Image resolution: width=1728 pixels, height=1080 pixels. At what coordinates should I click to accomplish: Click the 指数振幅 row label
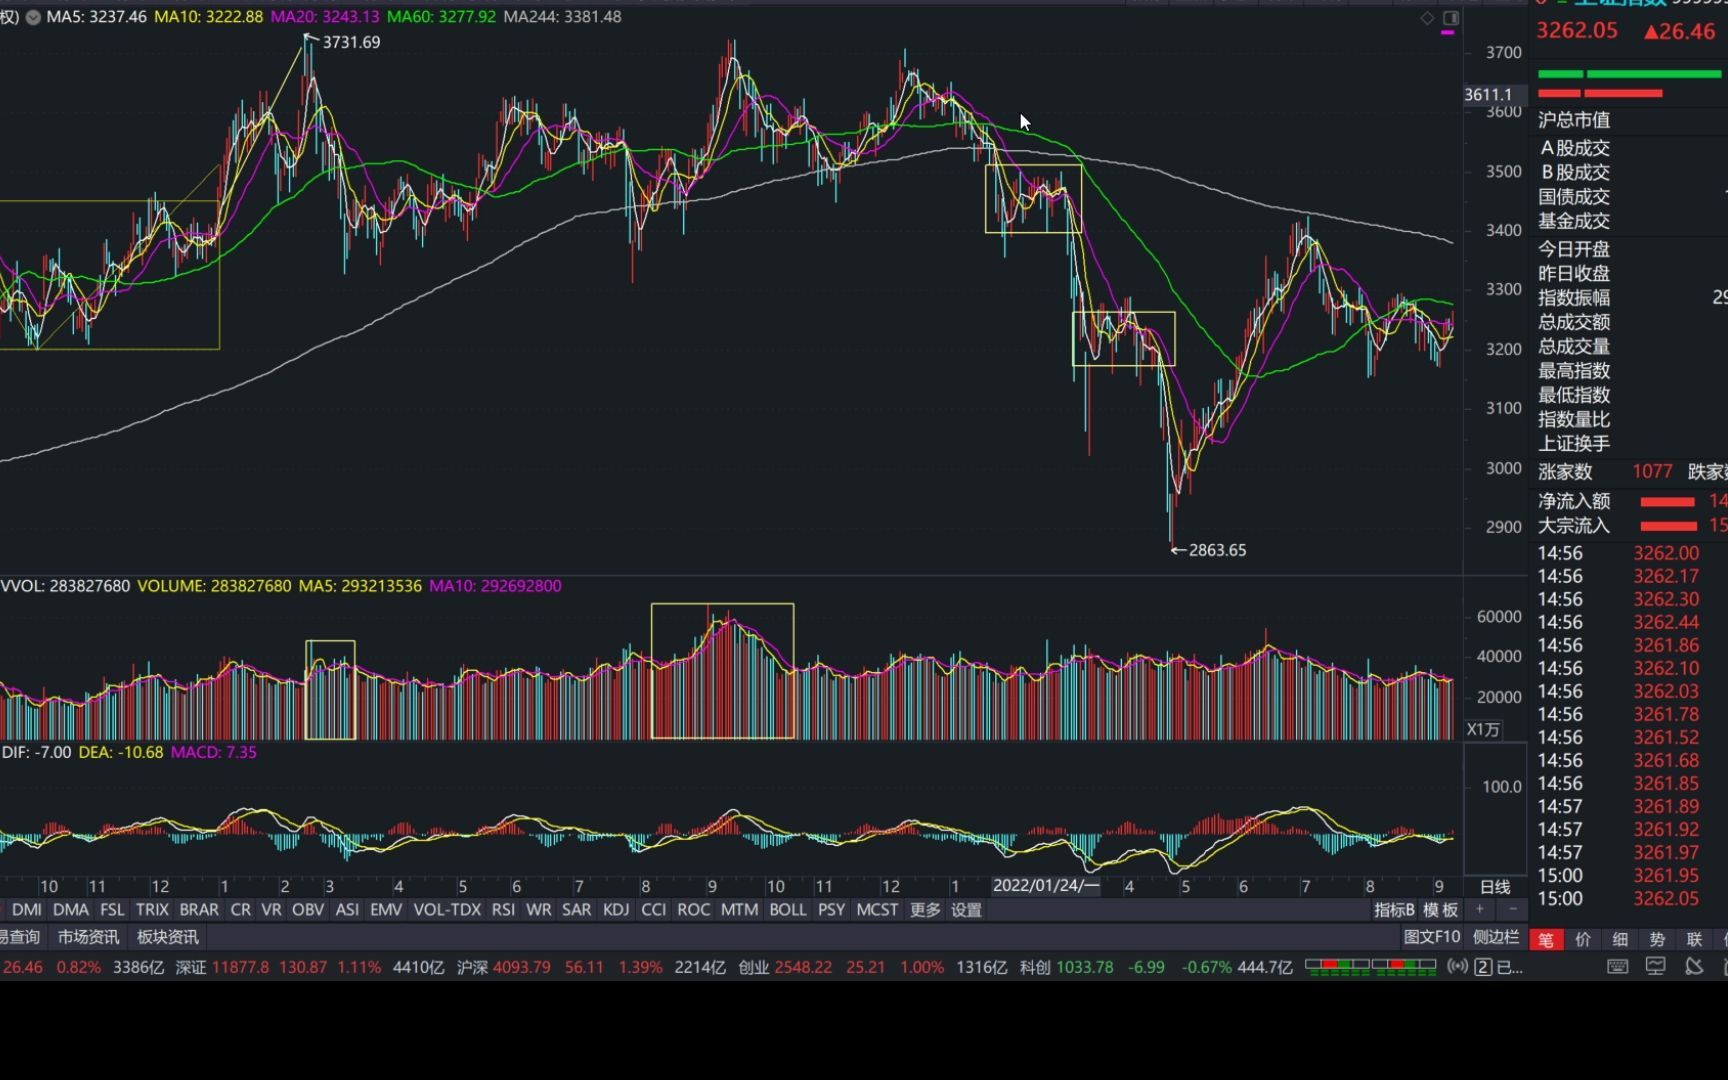click(x=1574, y=298)
